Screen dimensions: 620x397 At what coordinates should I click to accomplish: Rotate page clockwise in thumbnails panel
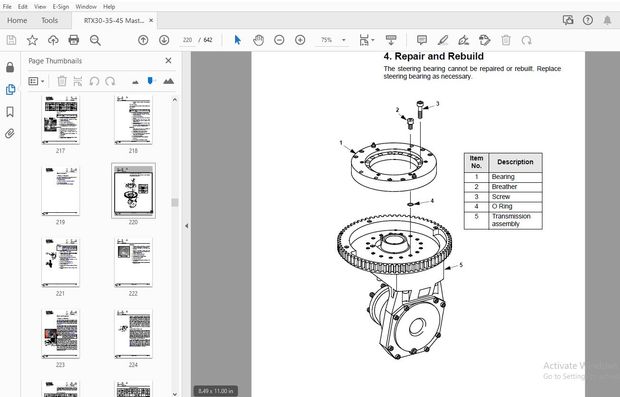tap(110, 81)
